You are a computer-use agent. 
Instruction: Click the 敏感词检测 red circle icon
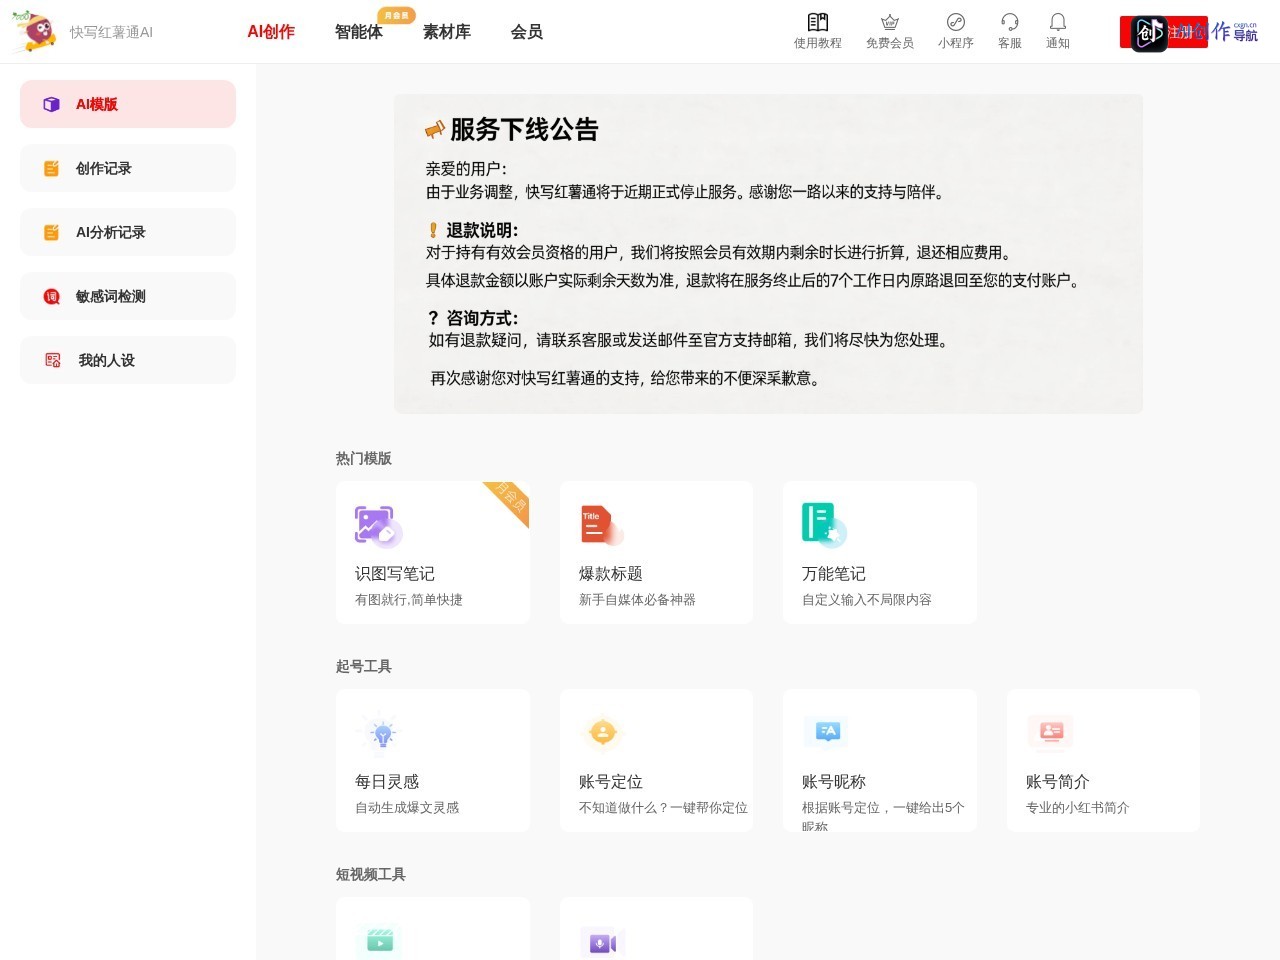coord(51,297)
